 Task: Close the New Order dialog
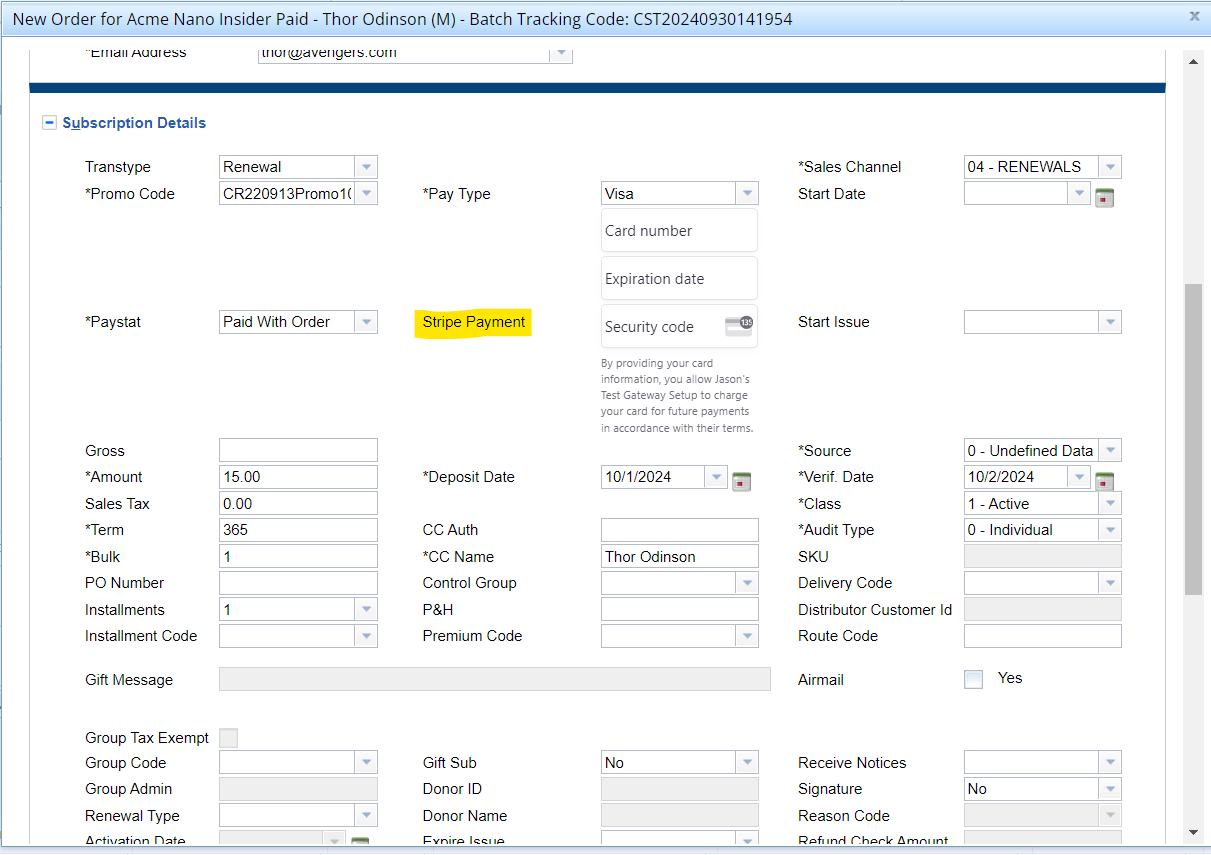pos(1193,17)
